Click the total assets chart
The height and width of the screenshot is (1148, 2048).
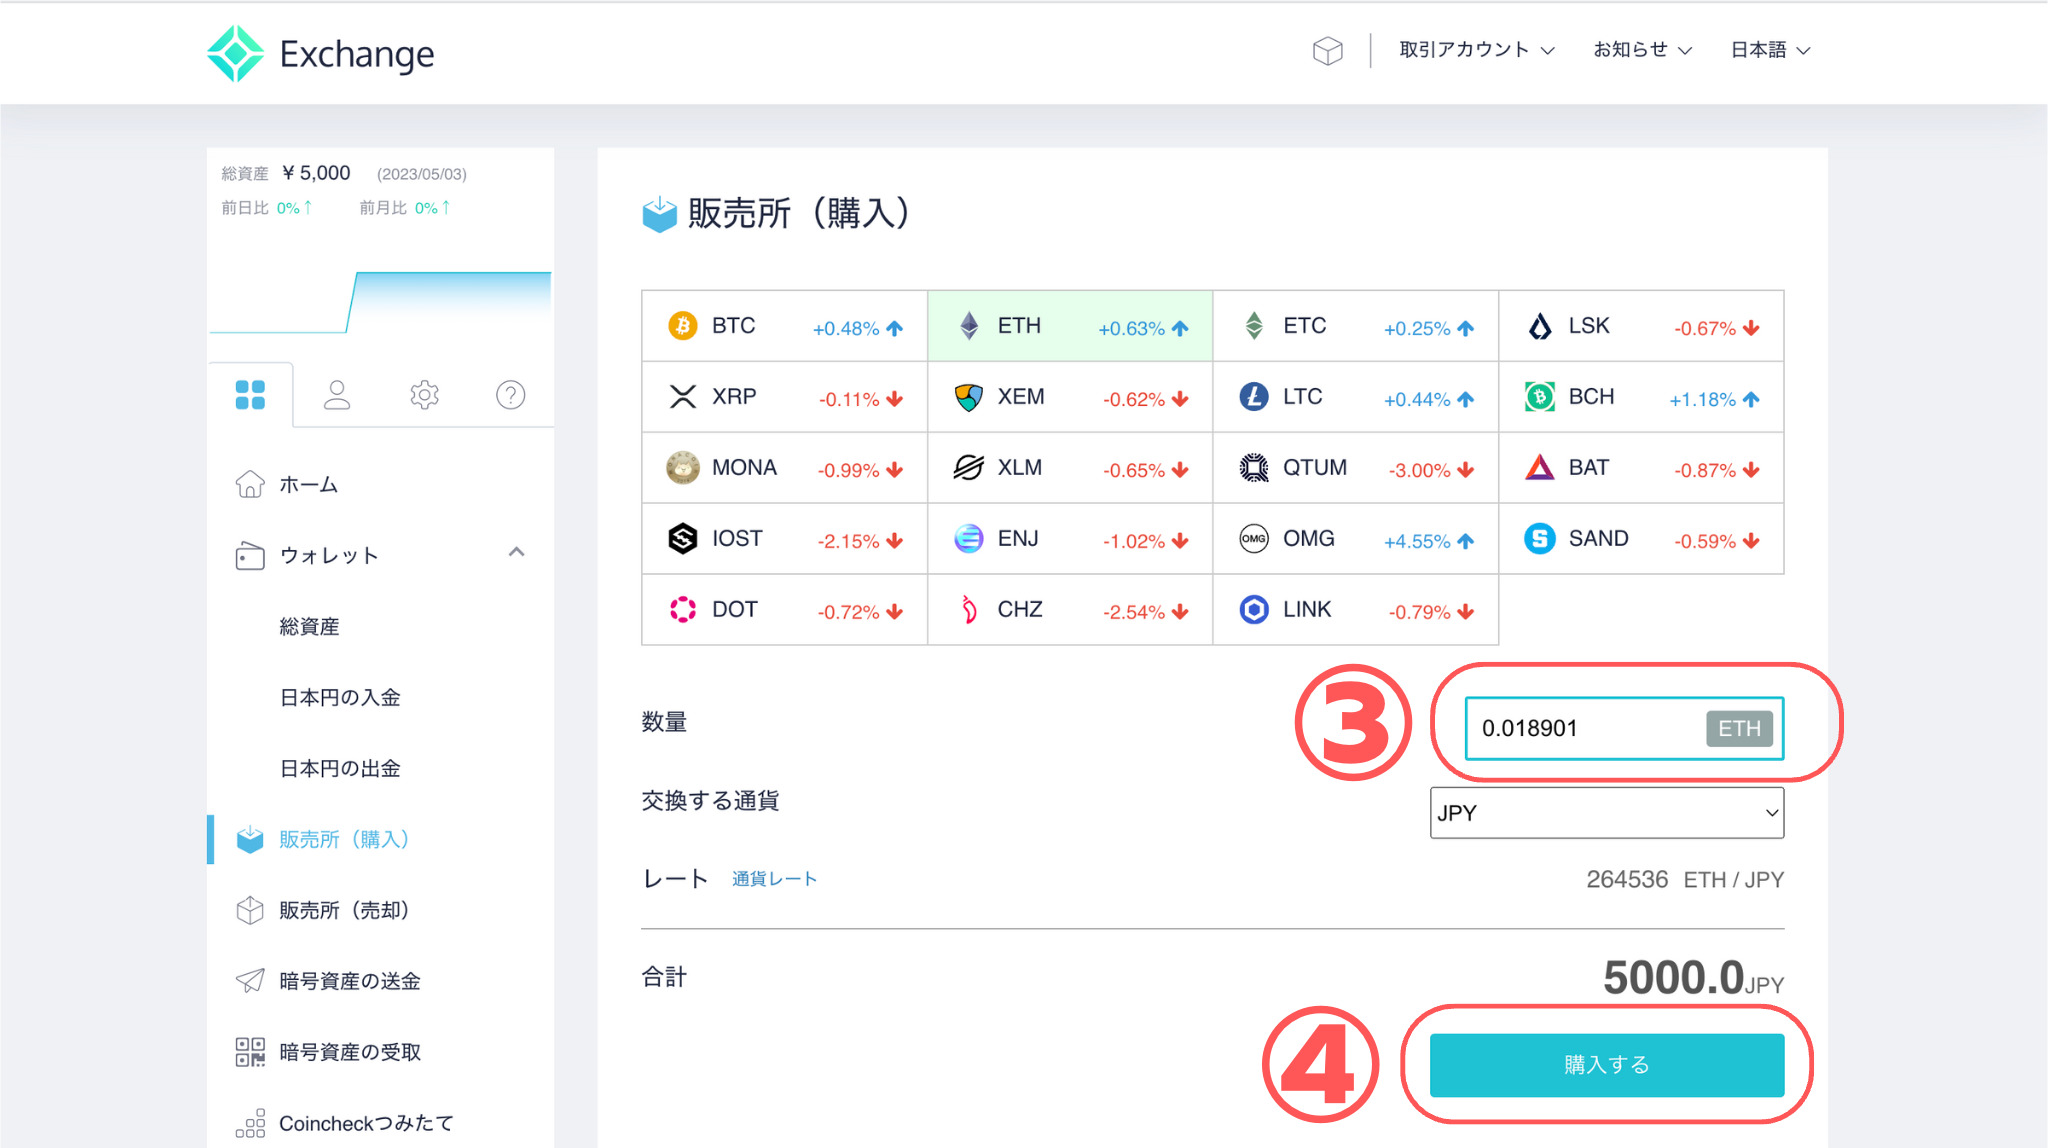click(380, 301)
